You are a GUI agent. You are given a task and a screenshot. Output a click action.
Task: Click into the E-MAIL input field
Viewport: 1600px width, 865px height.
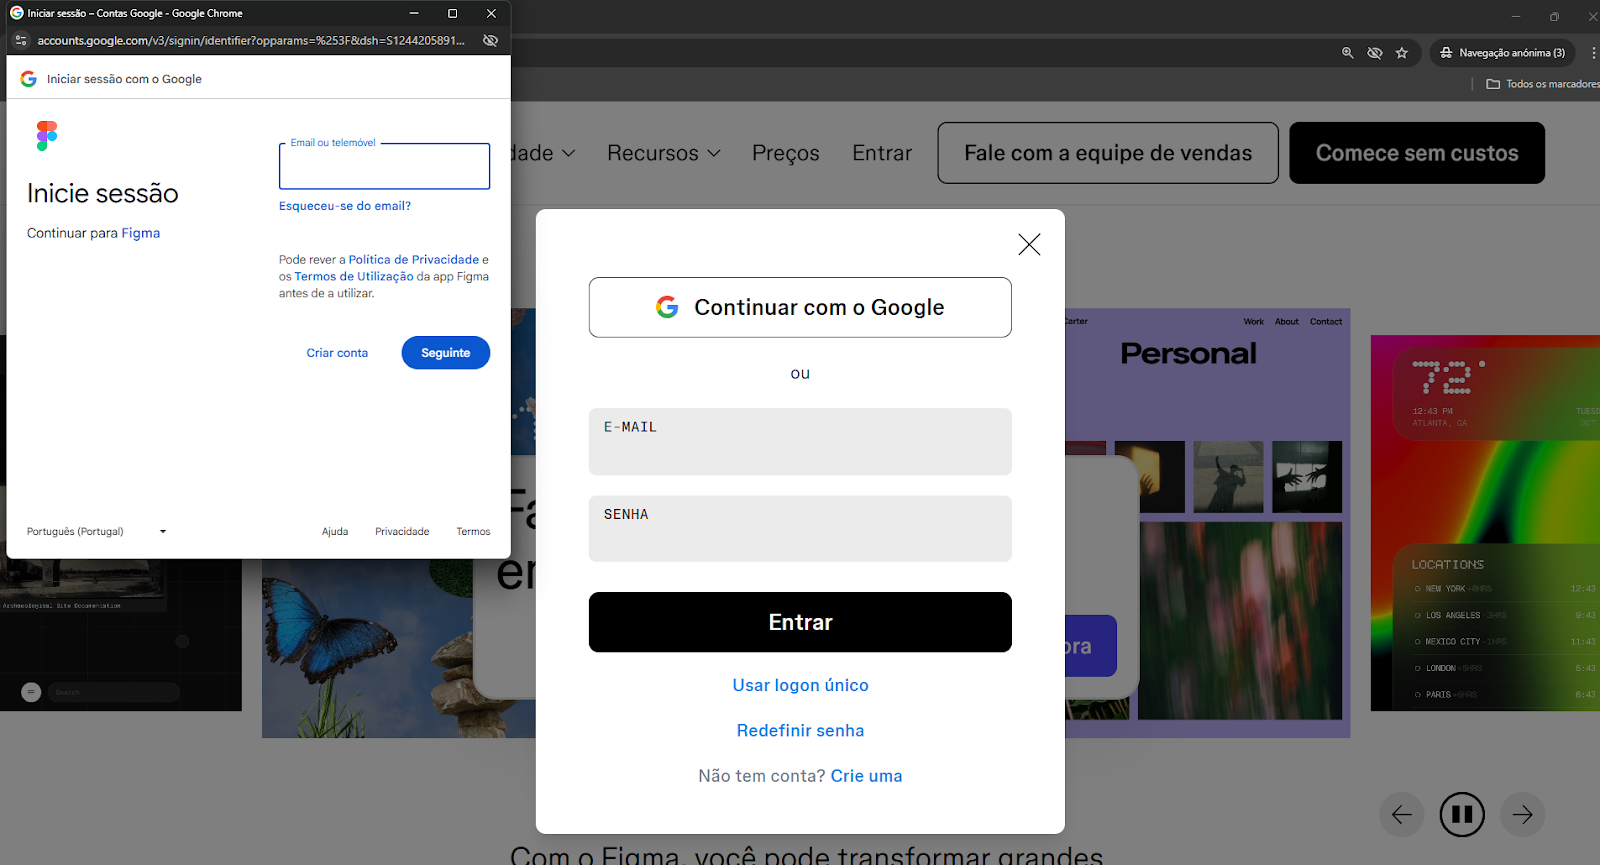(x=800, y=441)
